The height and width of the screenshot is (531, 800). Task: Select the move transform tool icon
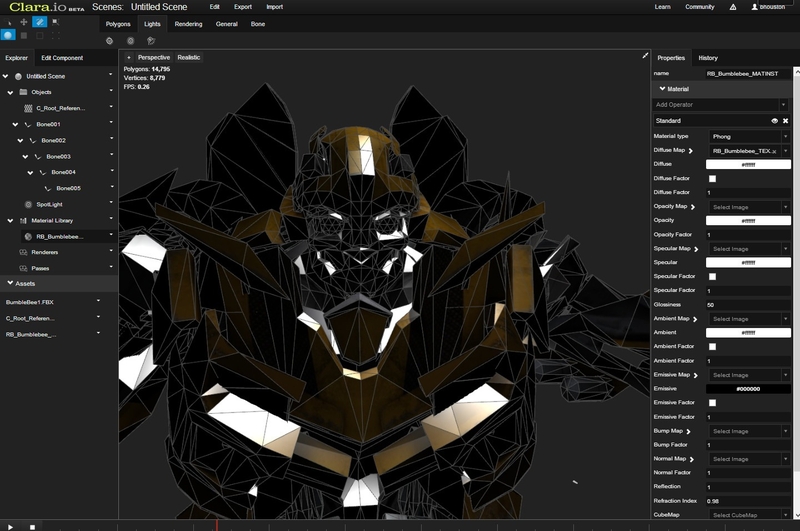[23, 21]
